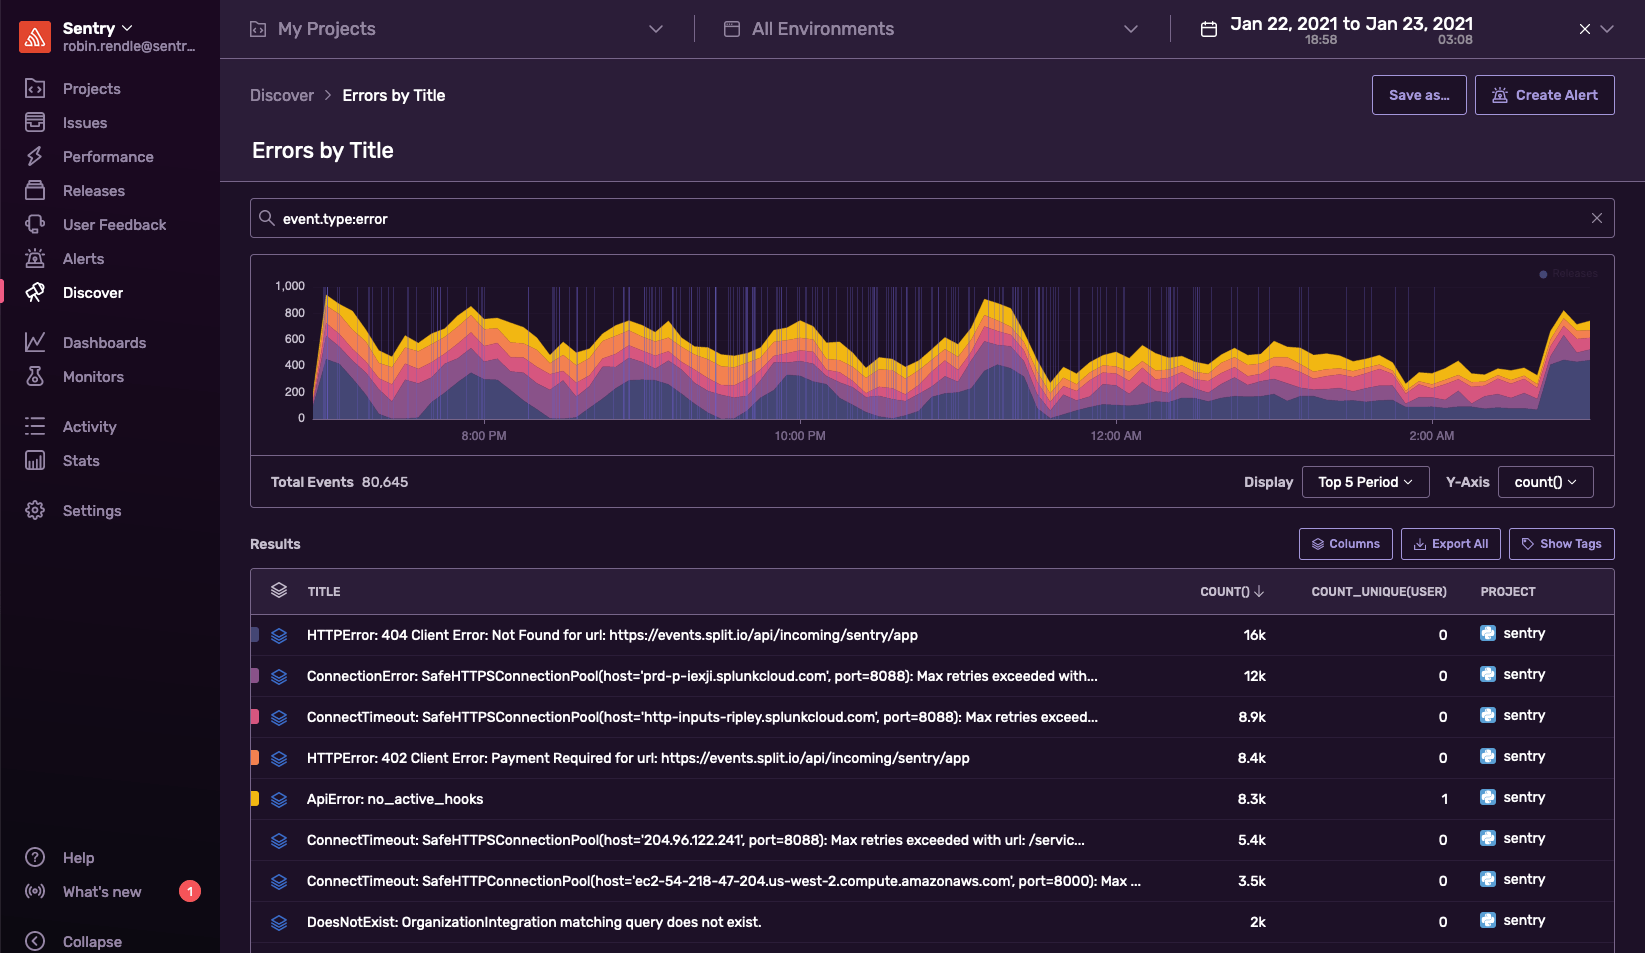Viewport: 1645px width, 953px height.
Task: Open the All Environments dropdown
Action: pos(931,29)
